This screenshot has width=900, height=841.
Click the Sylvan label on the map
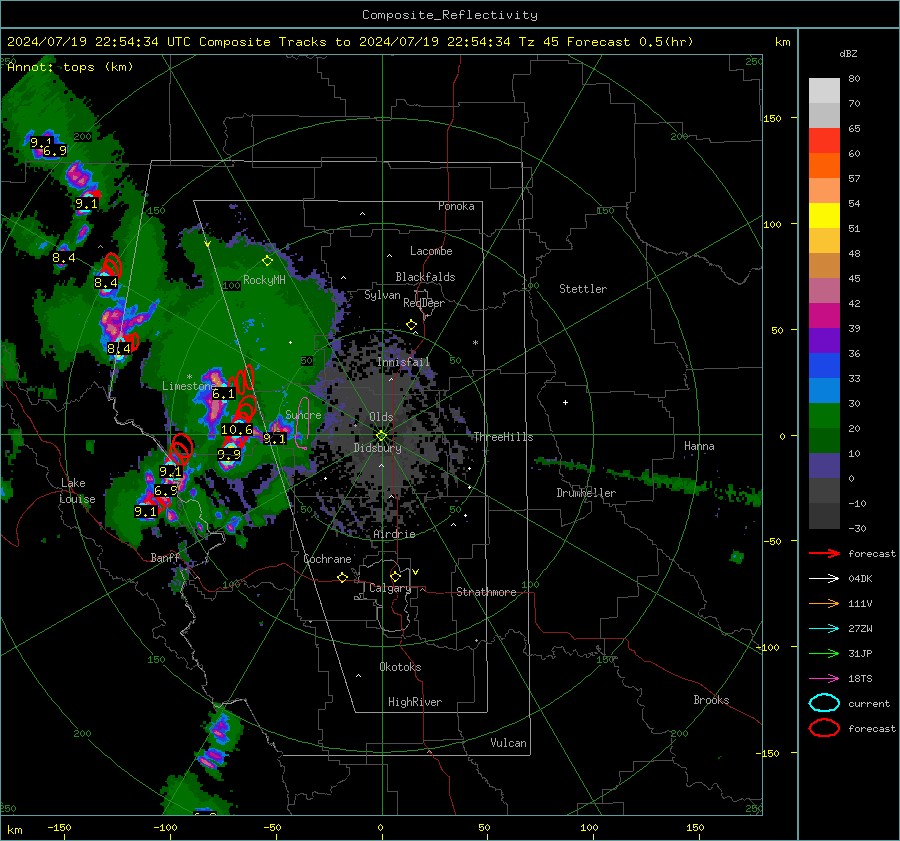[x=382, y=295]
